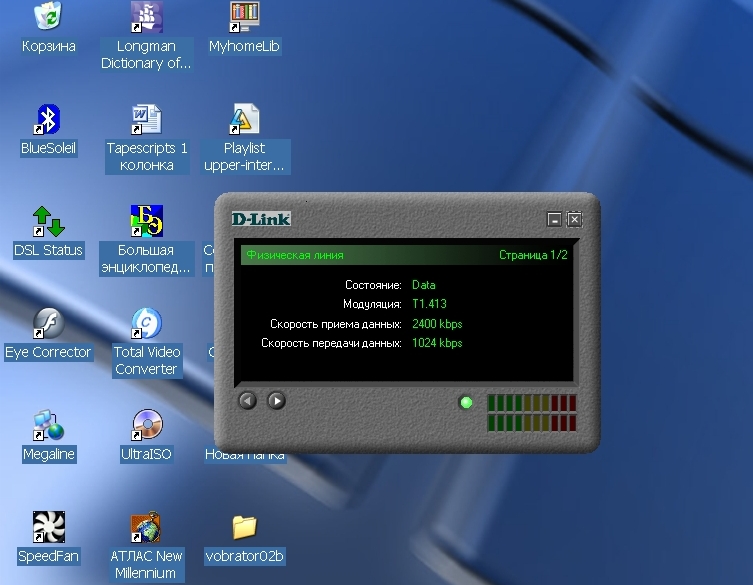Click the D-Link logo in widget
Image resolution: width=753 pixels, height=585 pixels.
click(x=261, y=219)
